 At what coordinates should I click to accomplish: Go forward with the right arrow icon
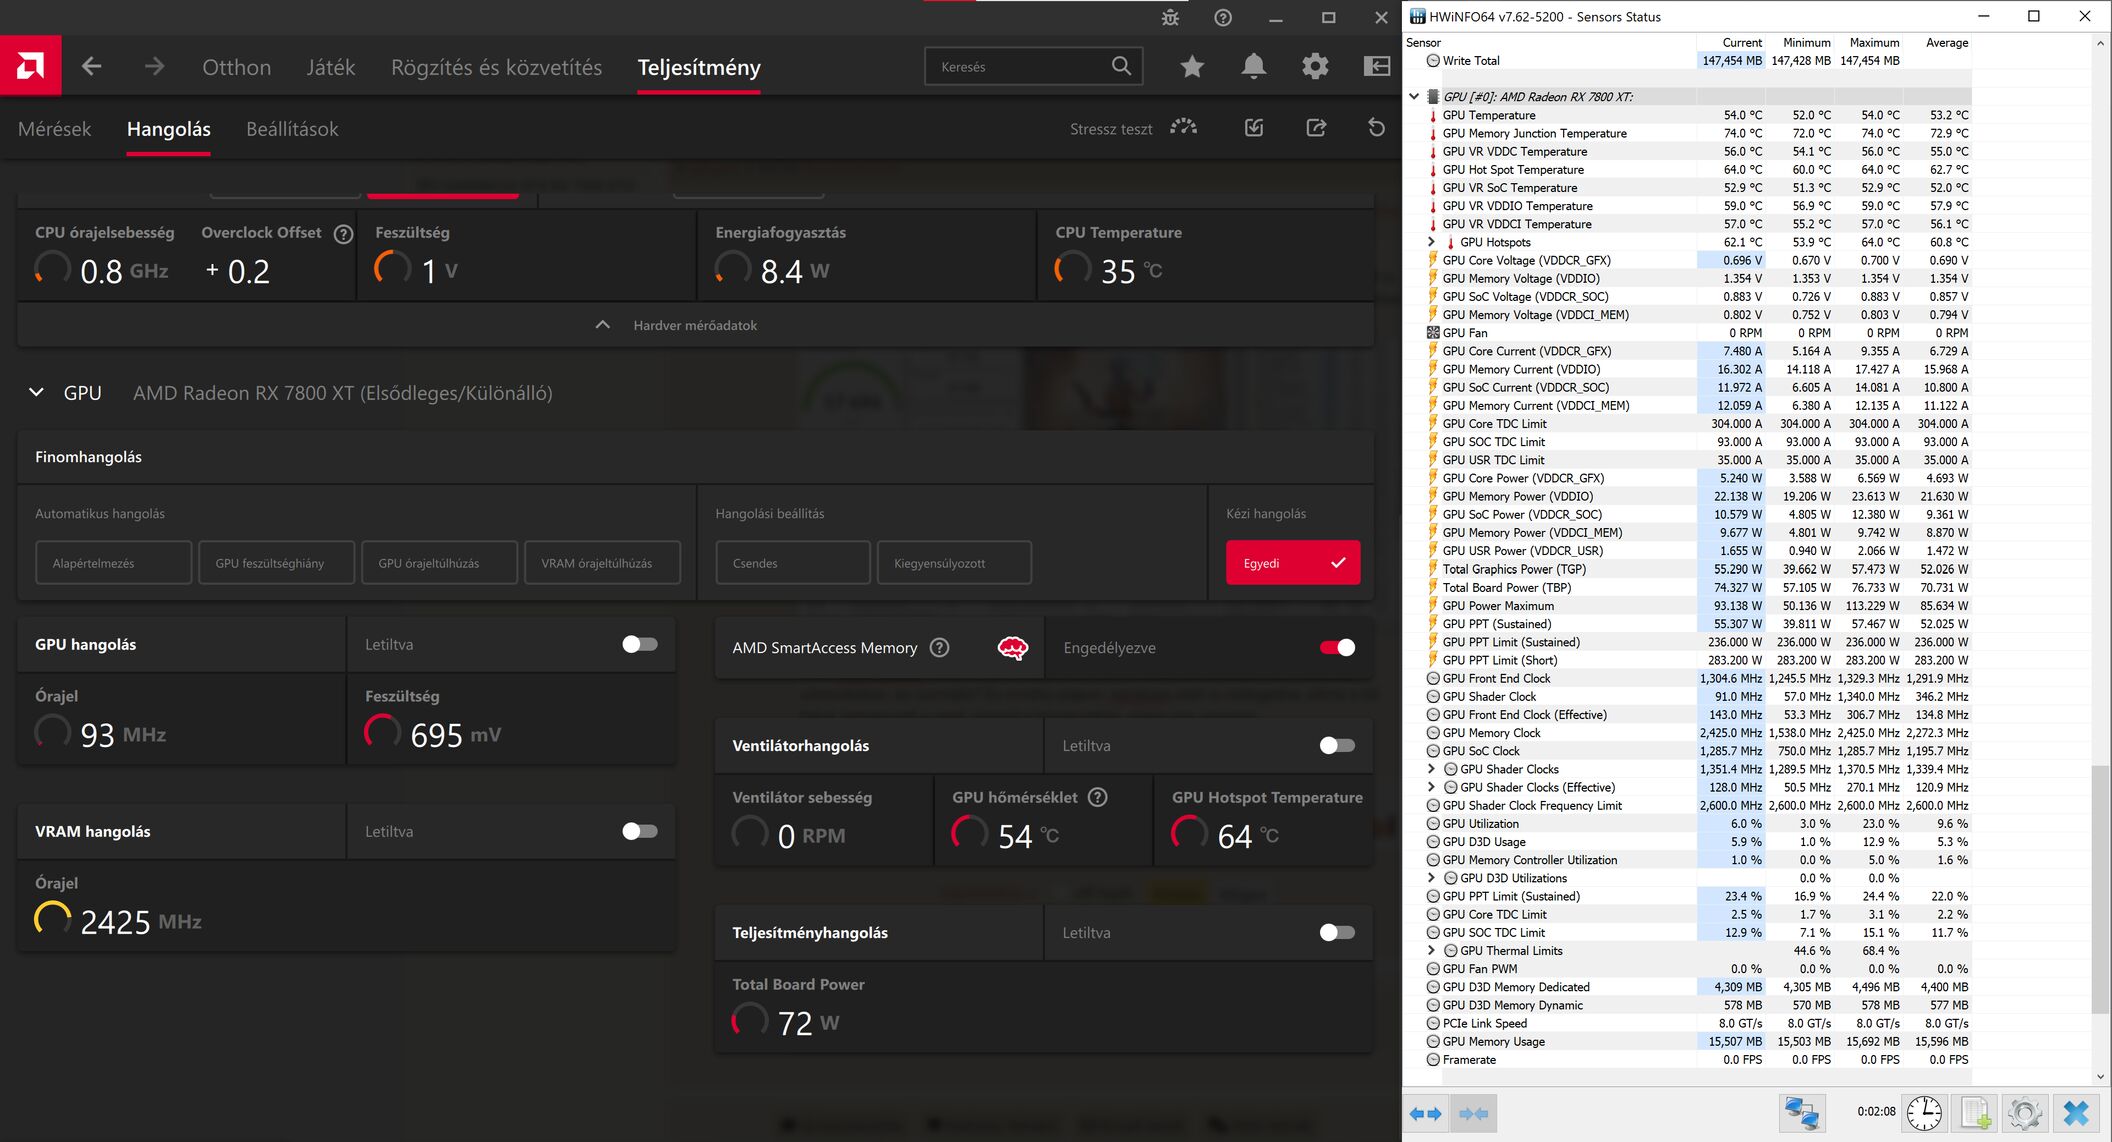(154, 67)
